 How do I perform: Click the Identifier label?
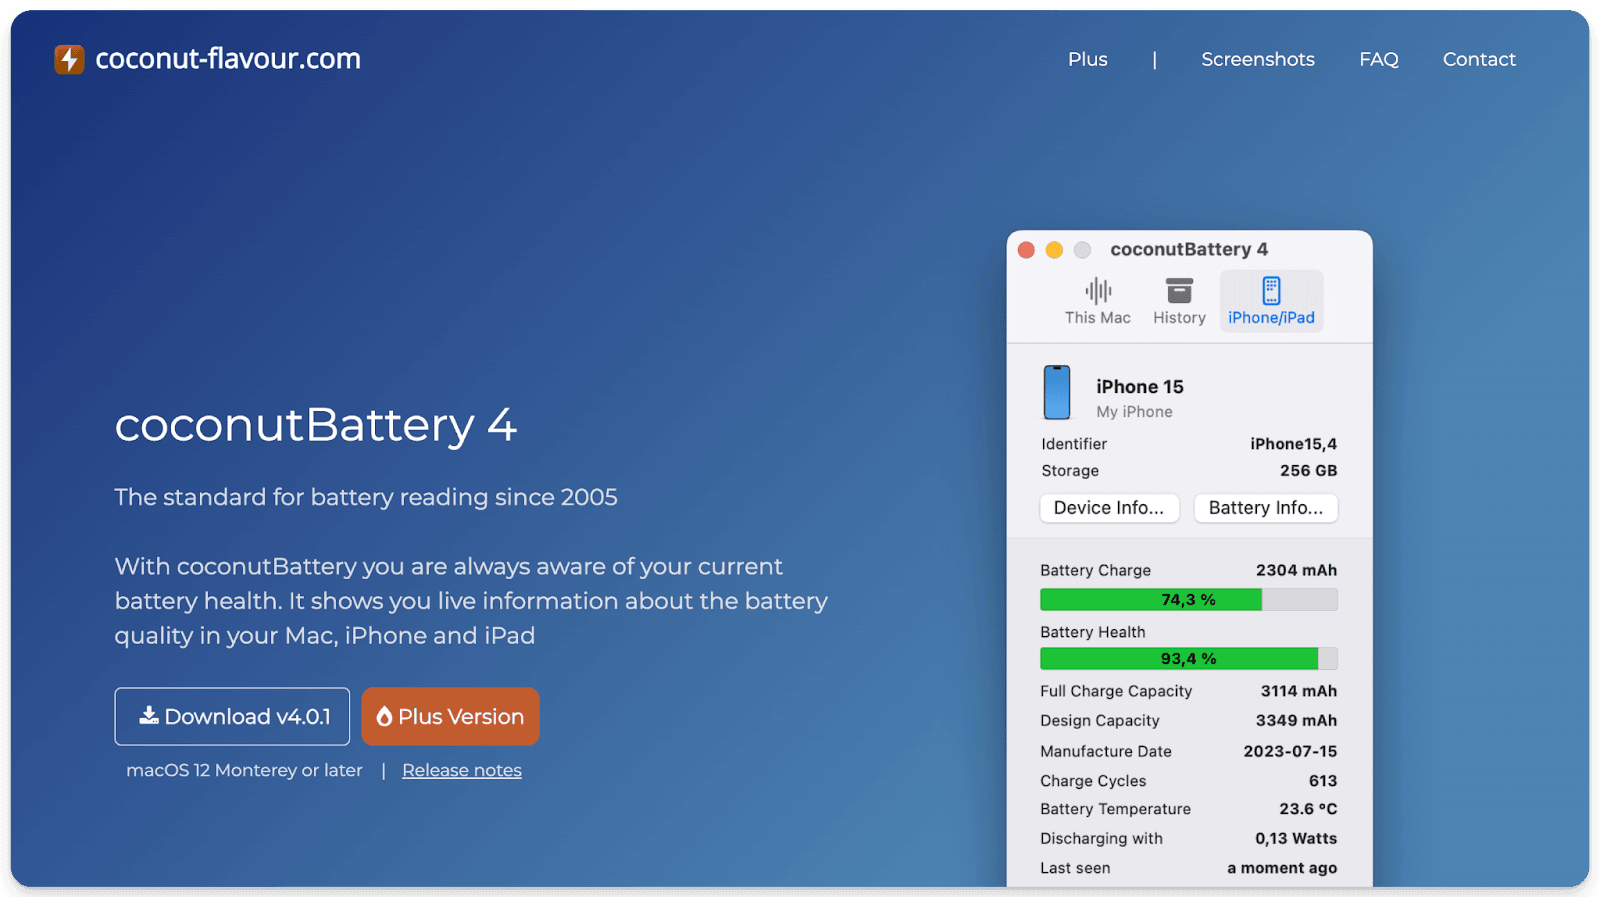coord(1074,444)
